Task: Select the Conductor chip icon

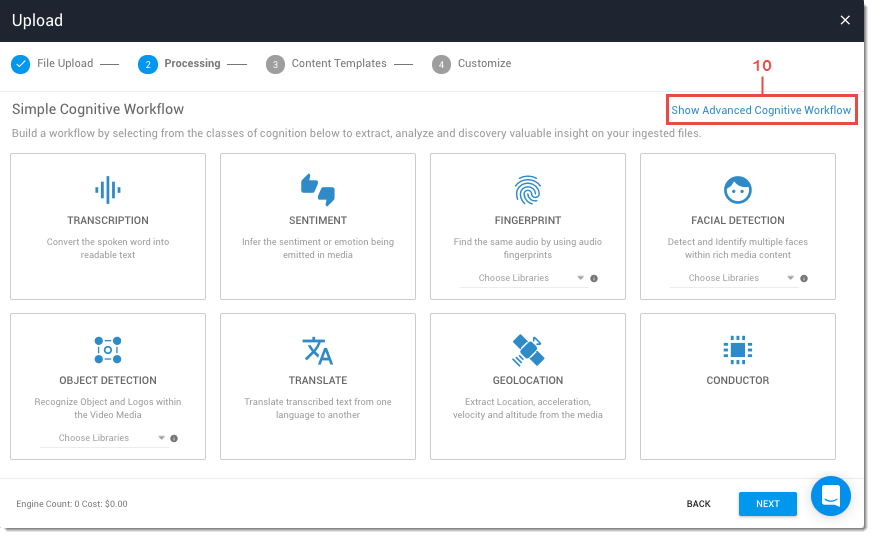Action: point(737,350)
